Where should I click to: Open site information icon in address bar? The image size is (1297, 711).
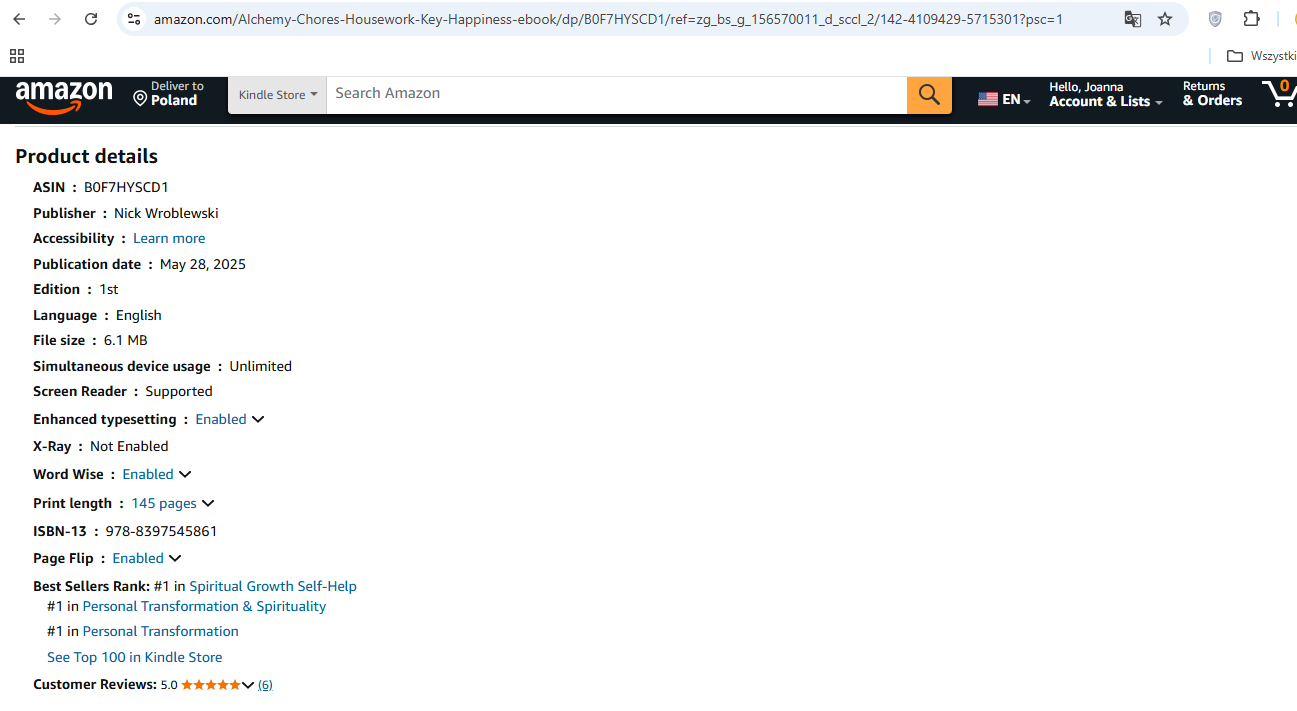[134, 19]
